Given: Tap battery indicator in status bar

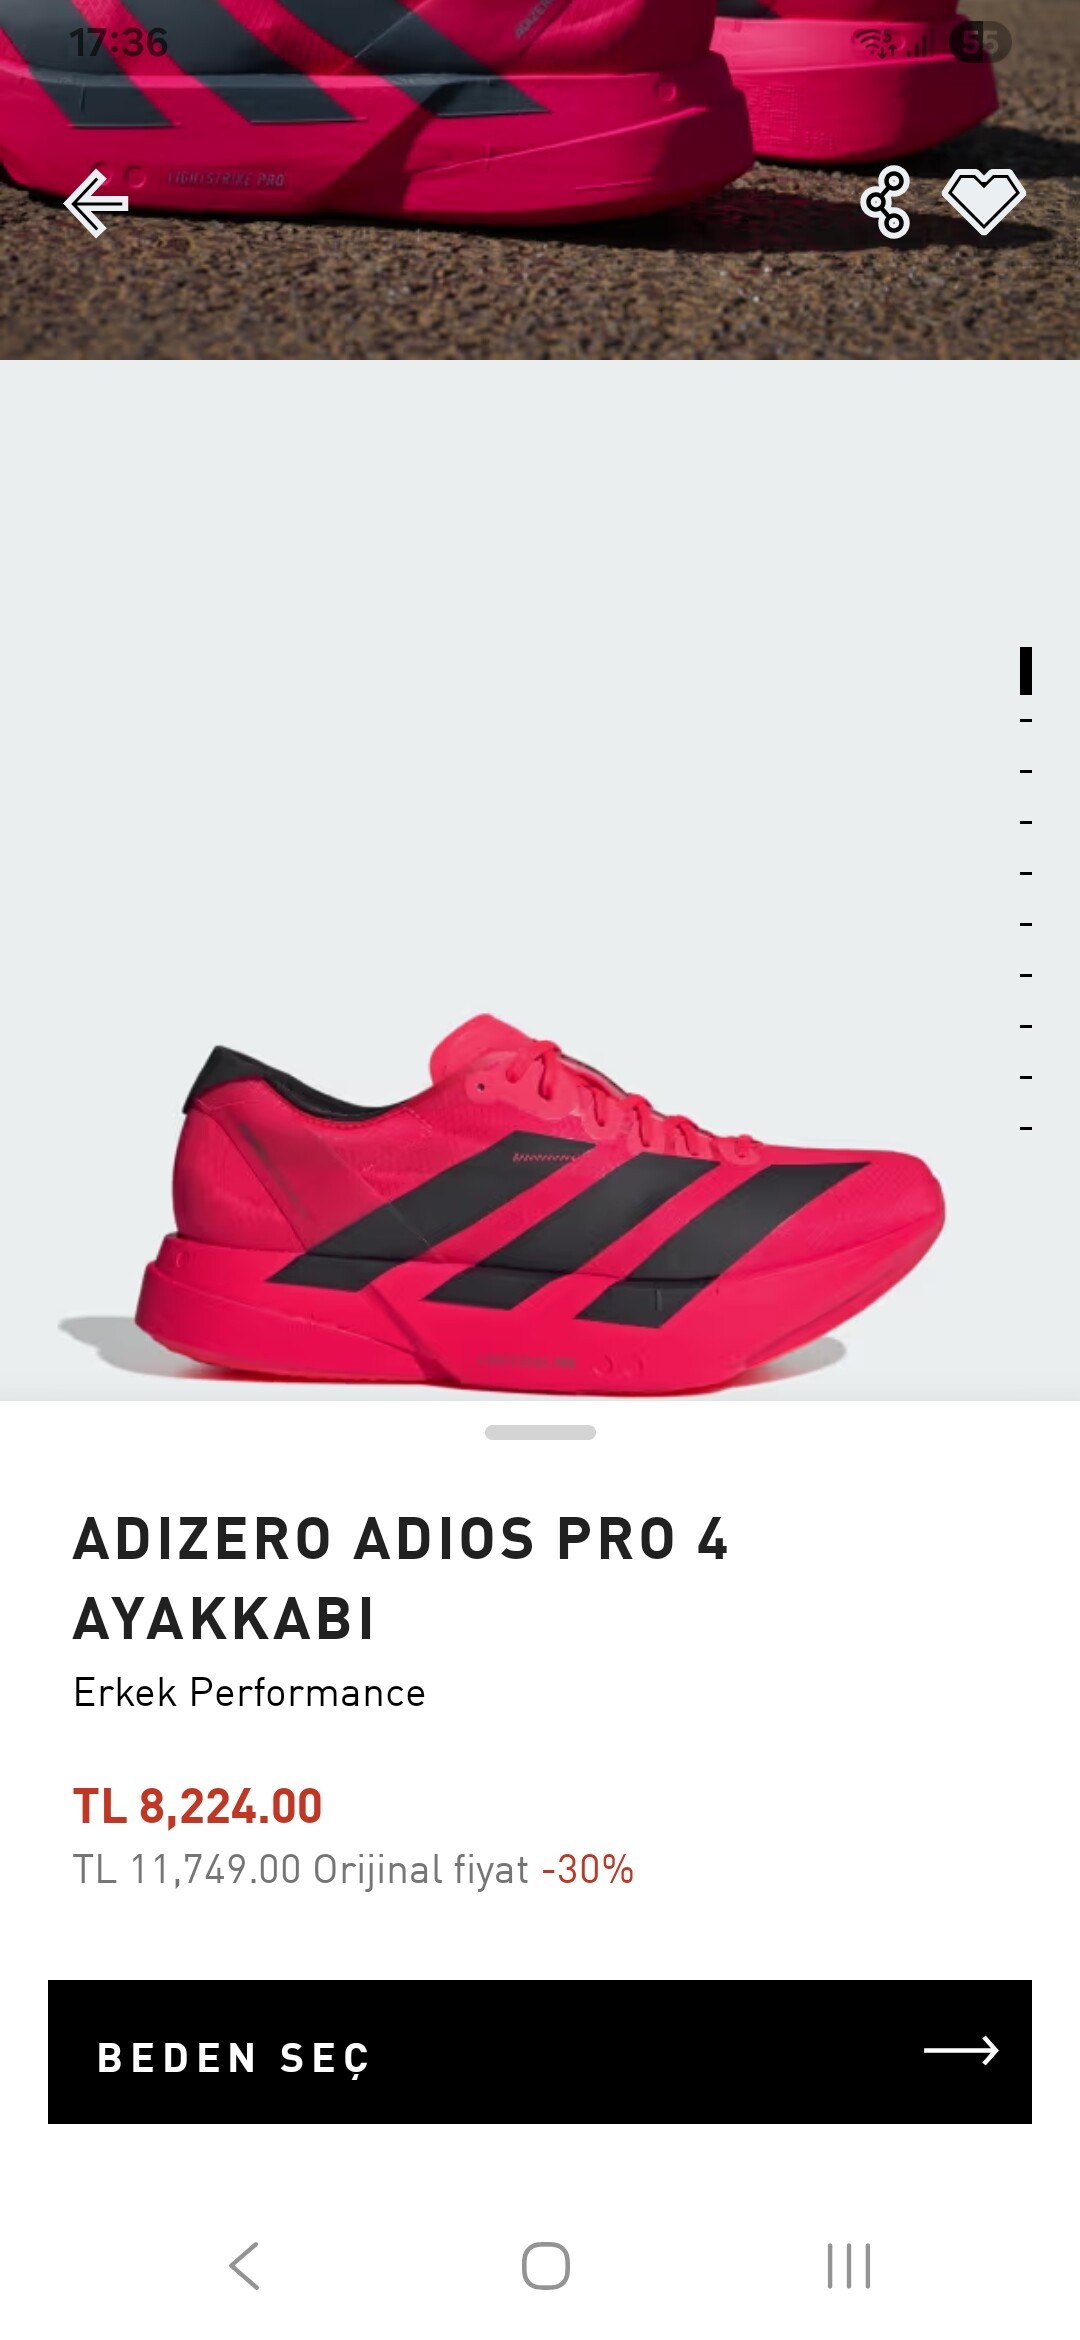Looking at the screenshot, I should [981, 42].
